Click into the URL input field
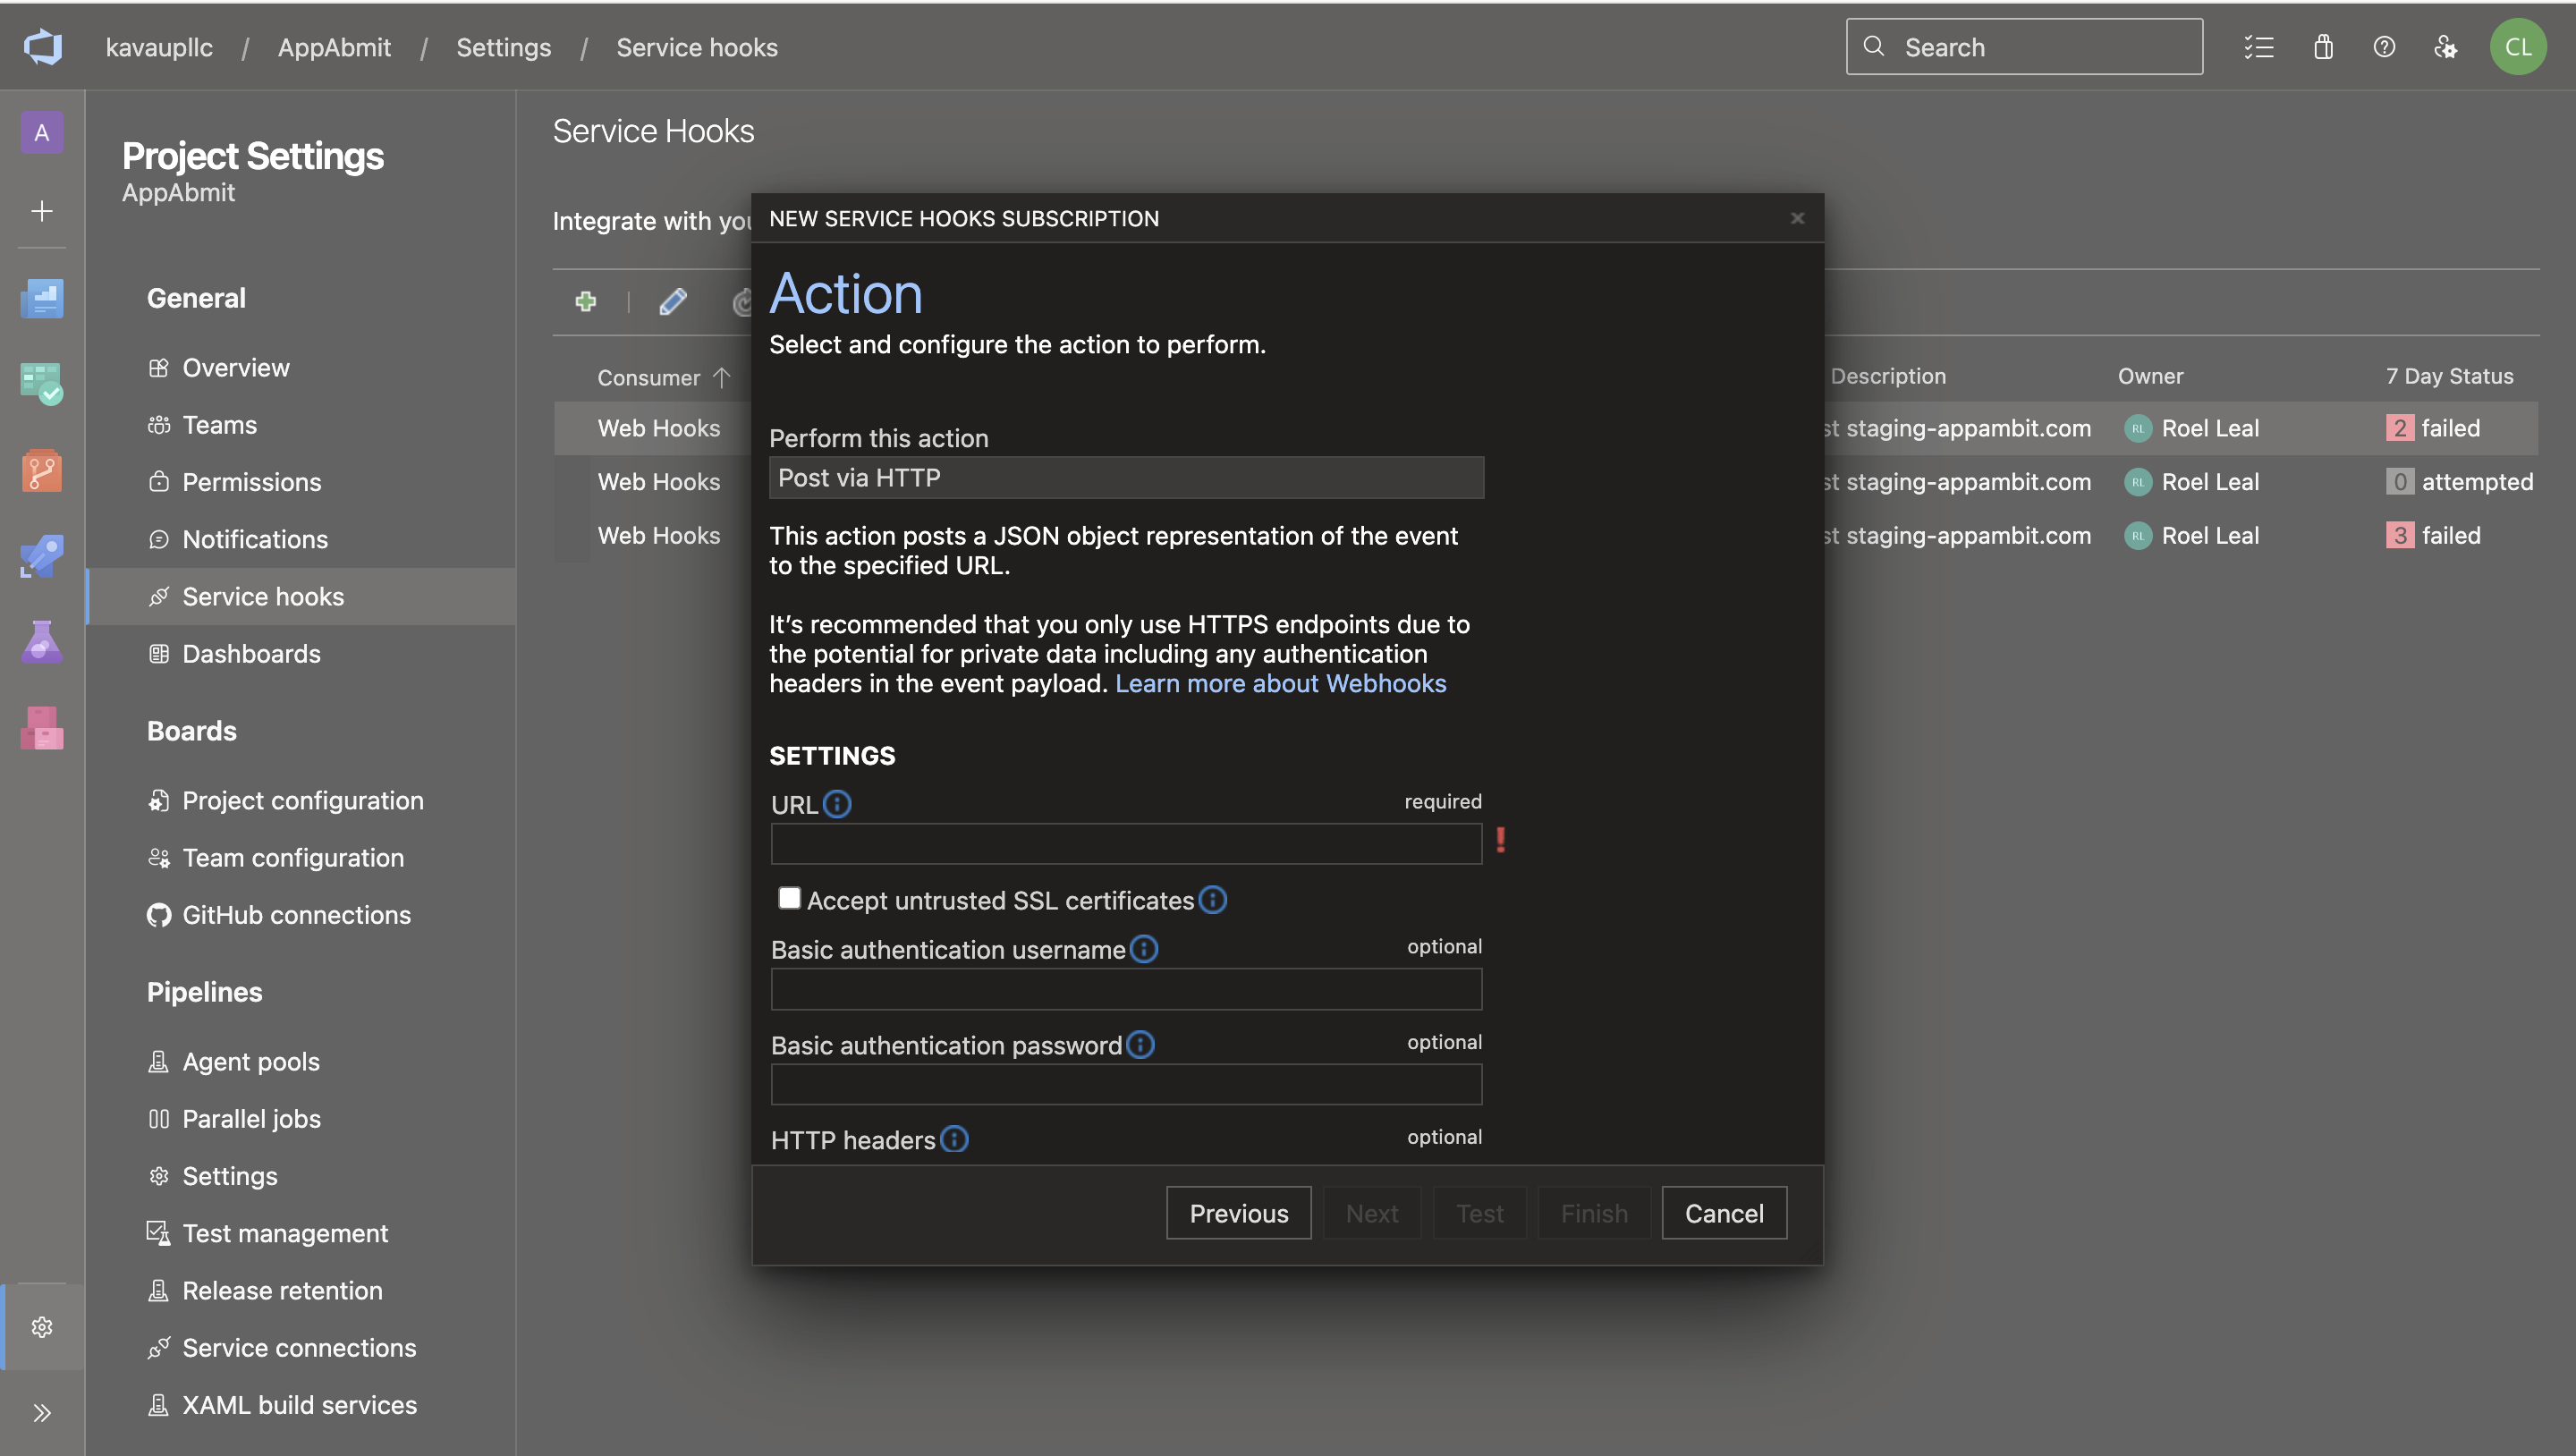The image size is (2576, 1456). tap(1126, 844)
